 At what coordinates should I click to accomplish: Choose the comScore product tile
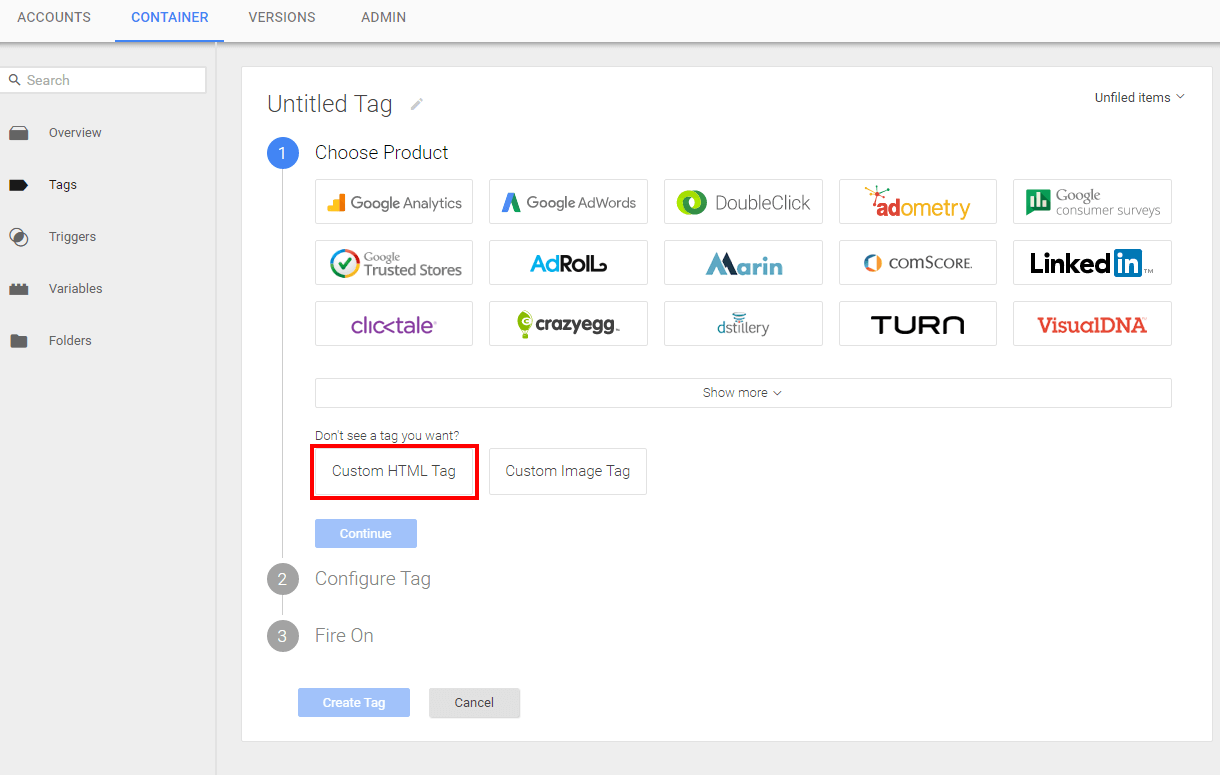[x=918, y=263]
